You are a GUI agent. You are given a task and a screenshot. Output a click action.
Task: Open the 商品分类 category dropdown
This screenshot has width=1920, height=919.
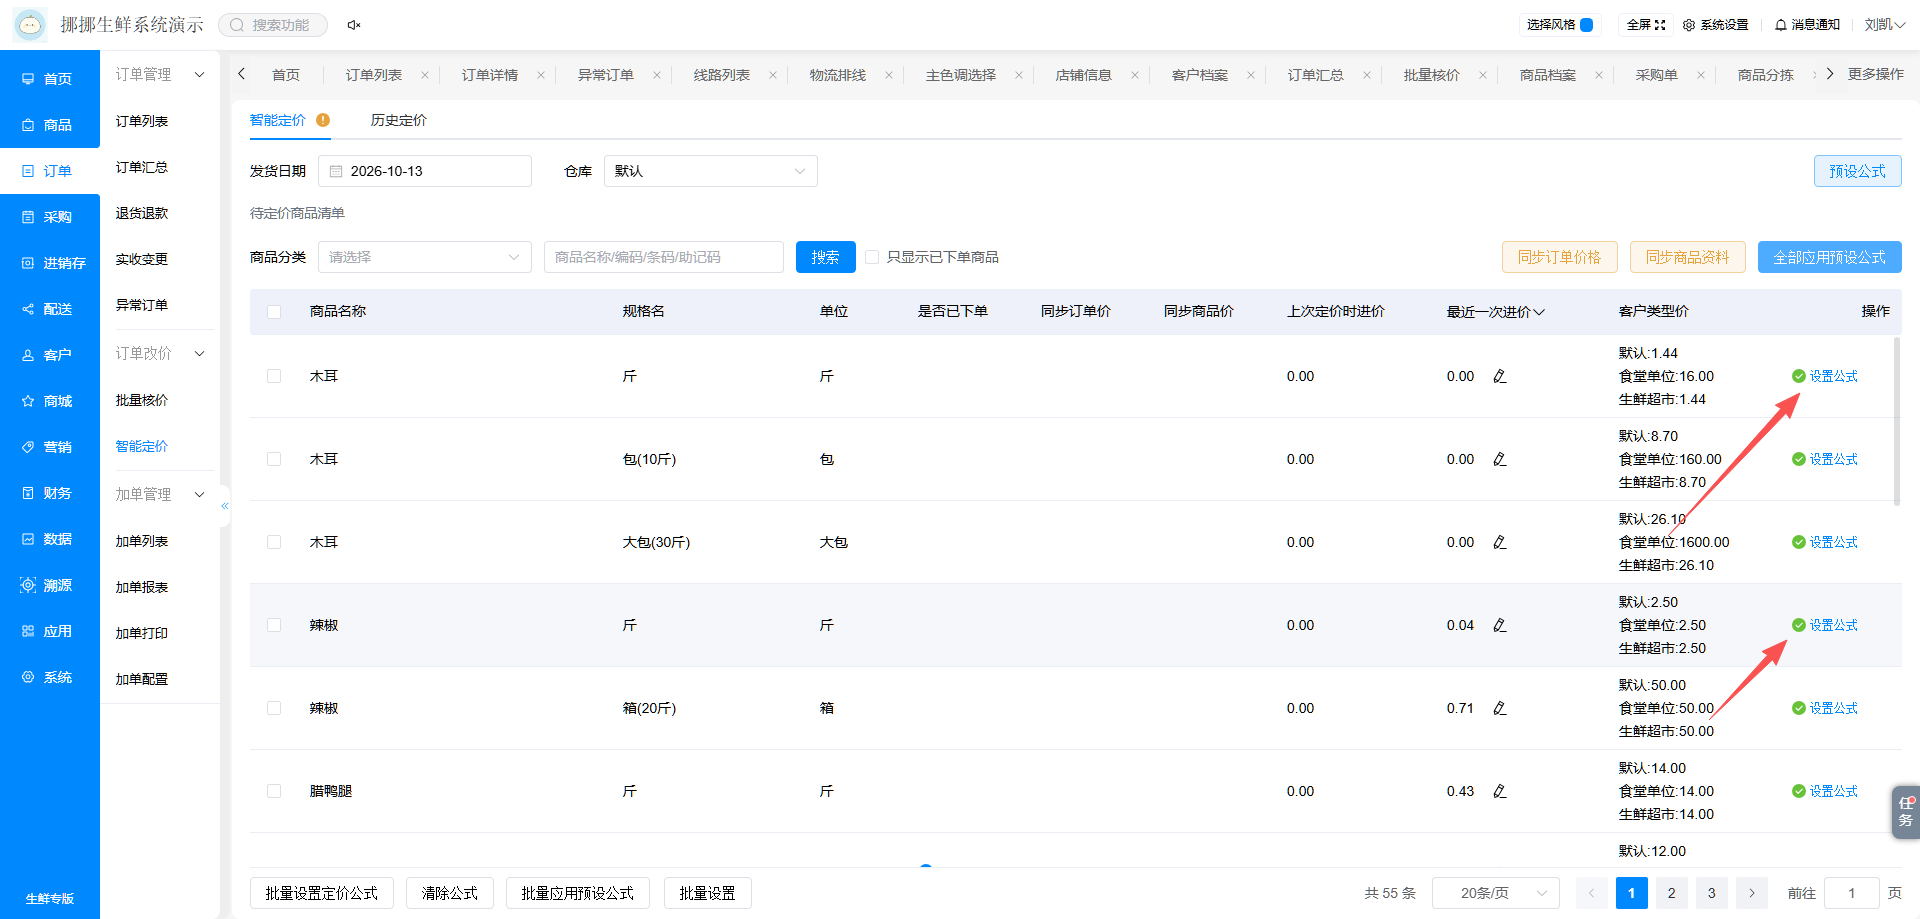tap(424, 257)
